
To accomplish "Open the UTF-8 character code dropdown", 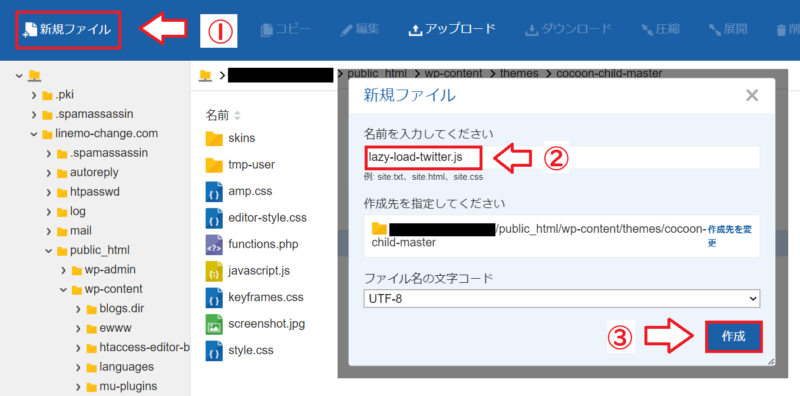I will click(562, 299).
